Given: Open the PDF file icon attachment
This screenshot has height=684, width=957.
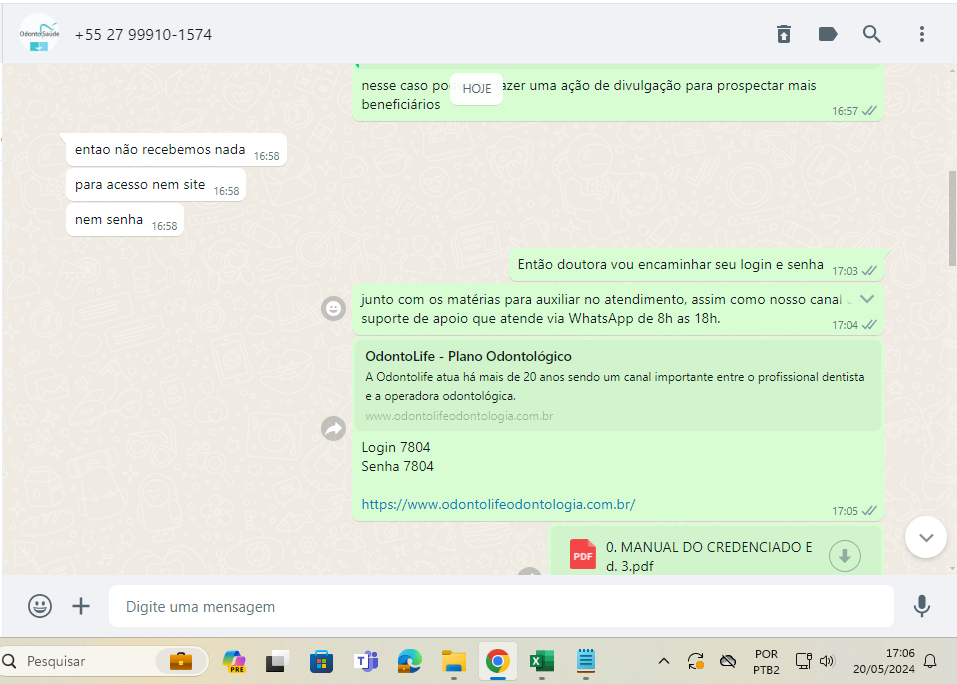Looking at the screenshot, I should coord(582,555).
